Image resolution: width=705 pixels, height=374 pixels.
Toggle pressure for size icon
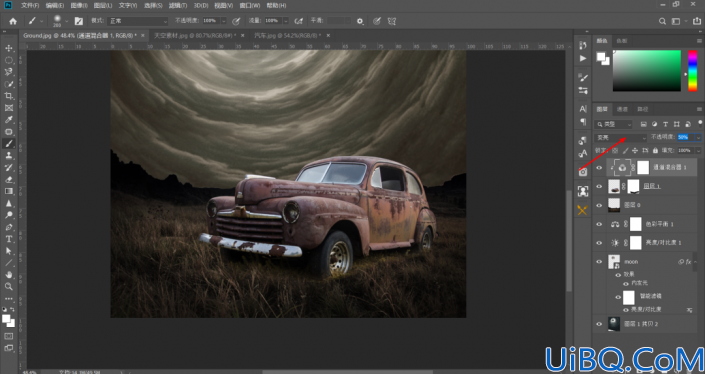click(x=377, y=21)
